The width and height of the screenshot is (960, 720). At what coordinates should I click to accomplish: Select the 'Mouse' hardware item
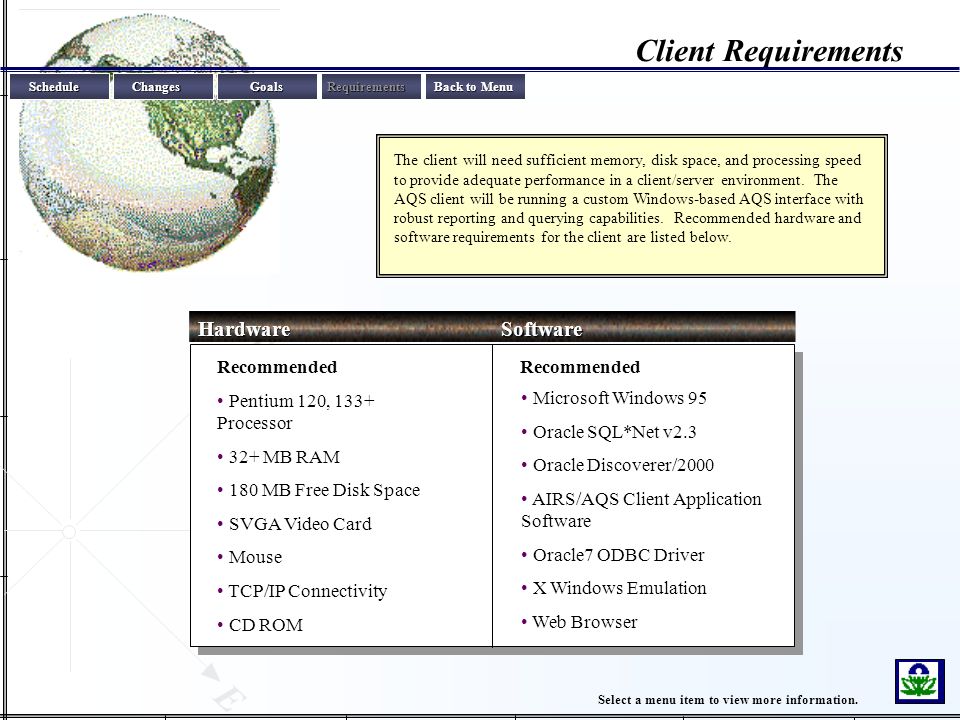click(250, 557)
